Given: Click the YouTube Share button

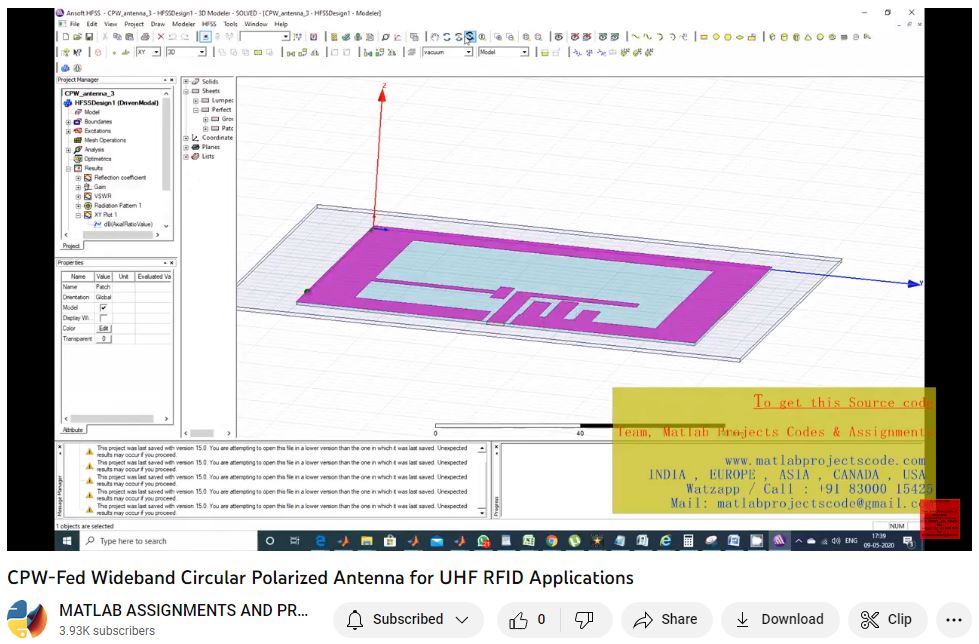Looking at the screenshot, I should pos(666,619).
